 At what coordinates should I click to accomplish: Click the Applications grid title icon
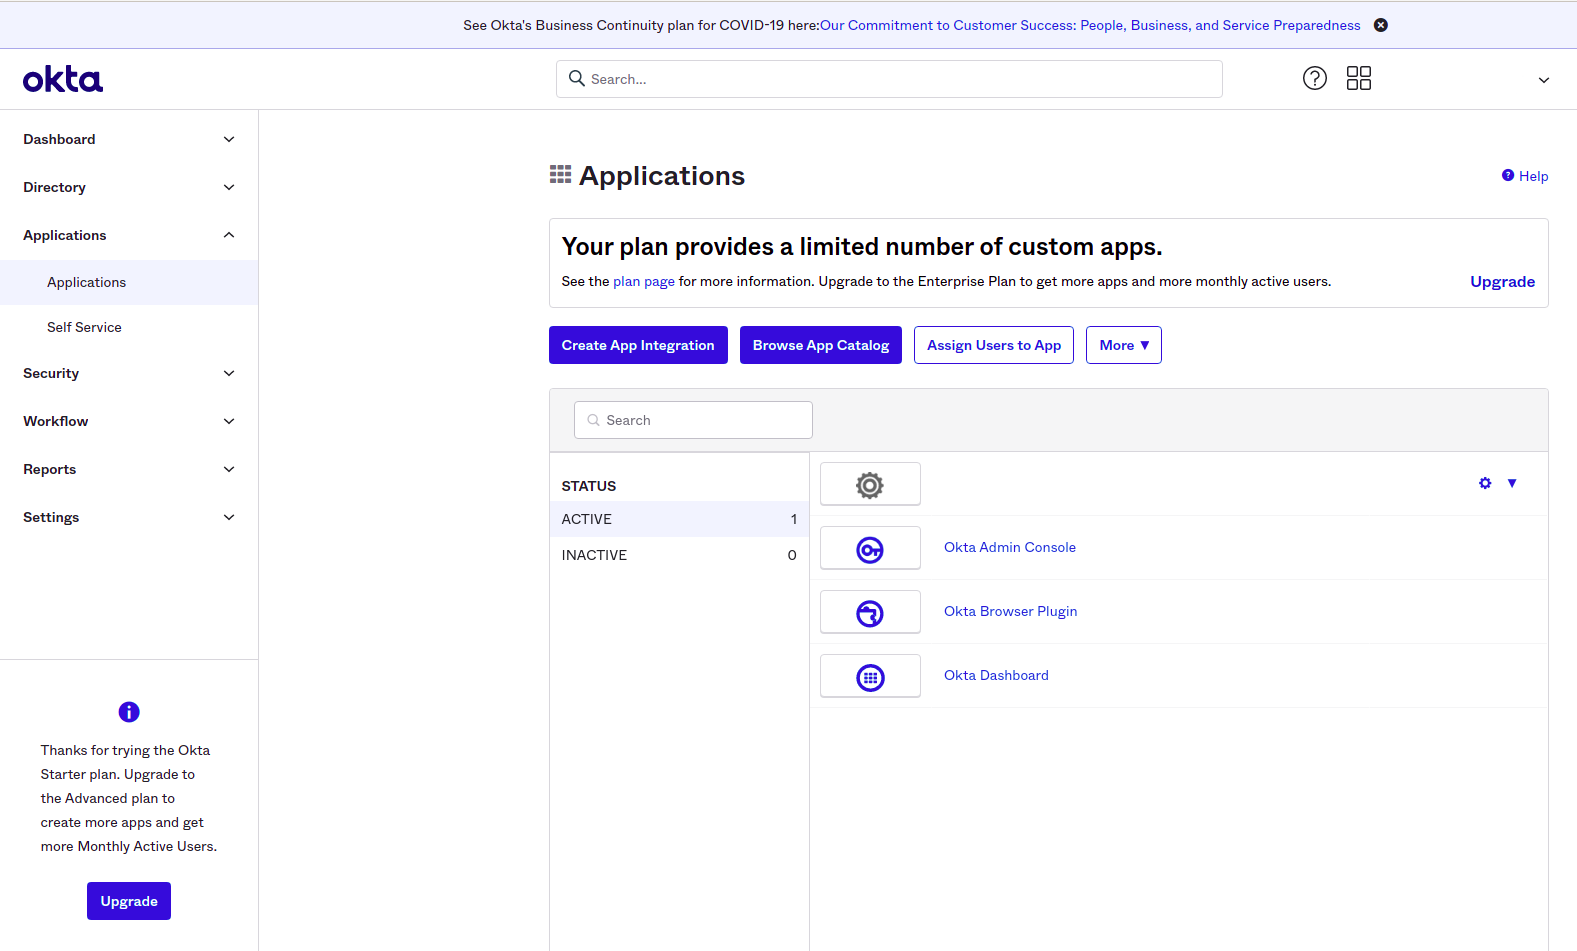561,175
